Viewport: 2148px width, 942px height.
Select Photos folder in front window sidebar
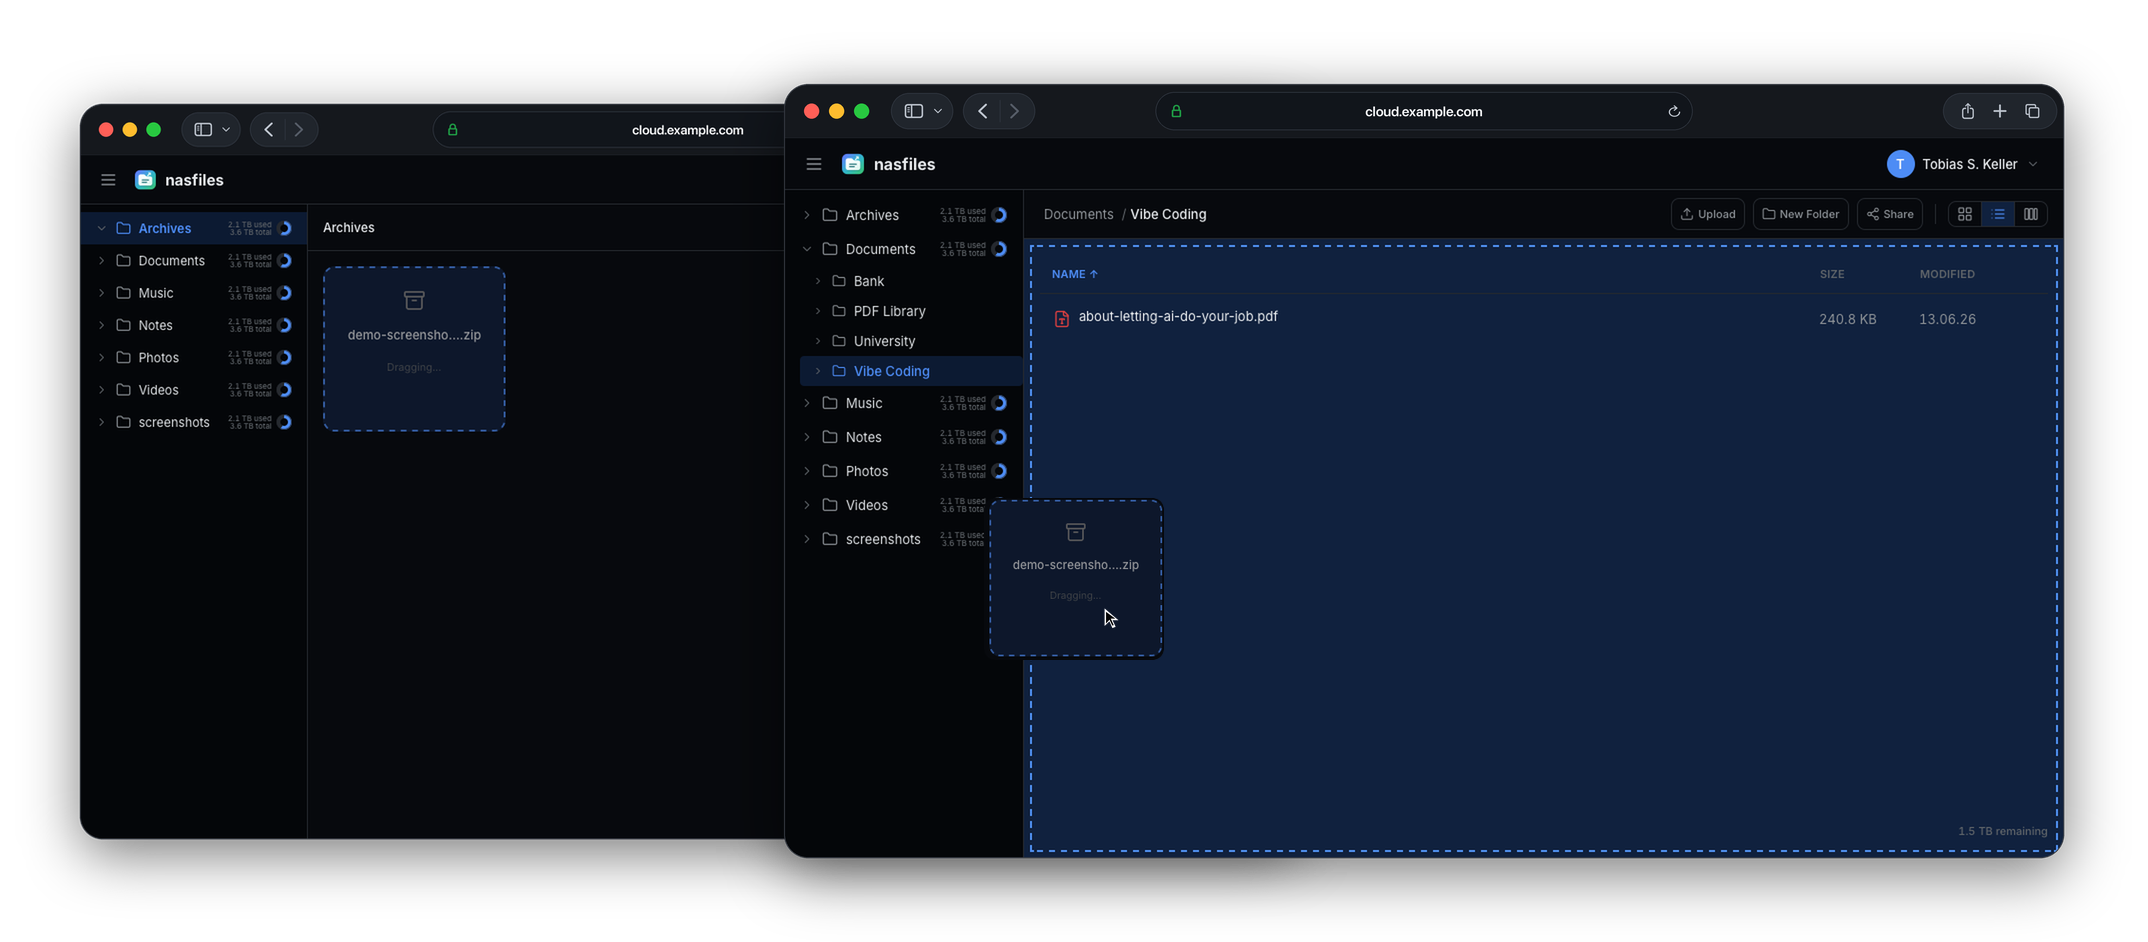click(905, 471)
